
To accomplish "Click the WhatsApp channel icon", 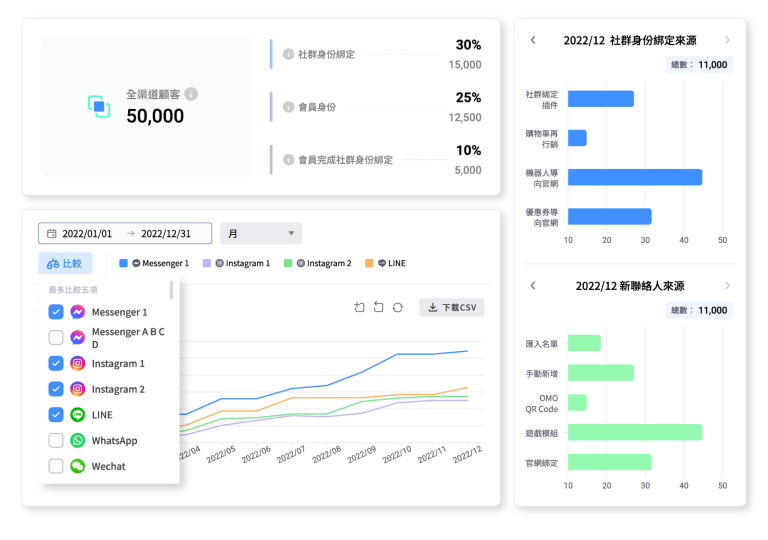I will [x=77, y=441].
